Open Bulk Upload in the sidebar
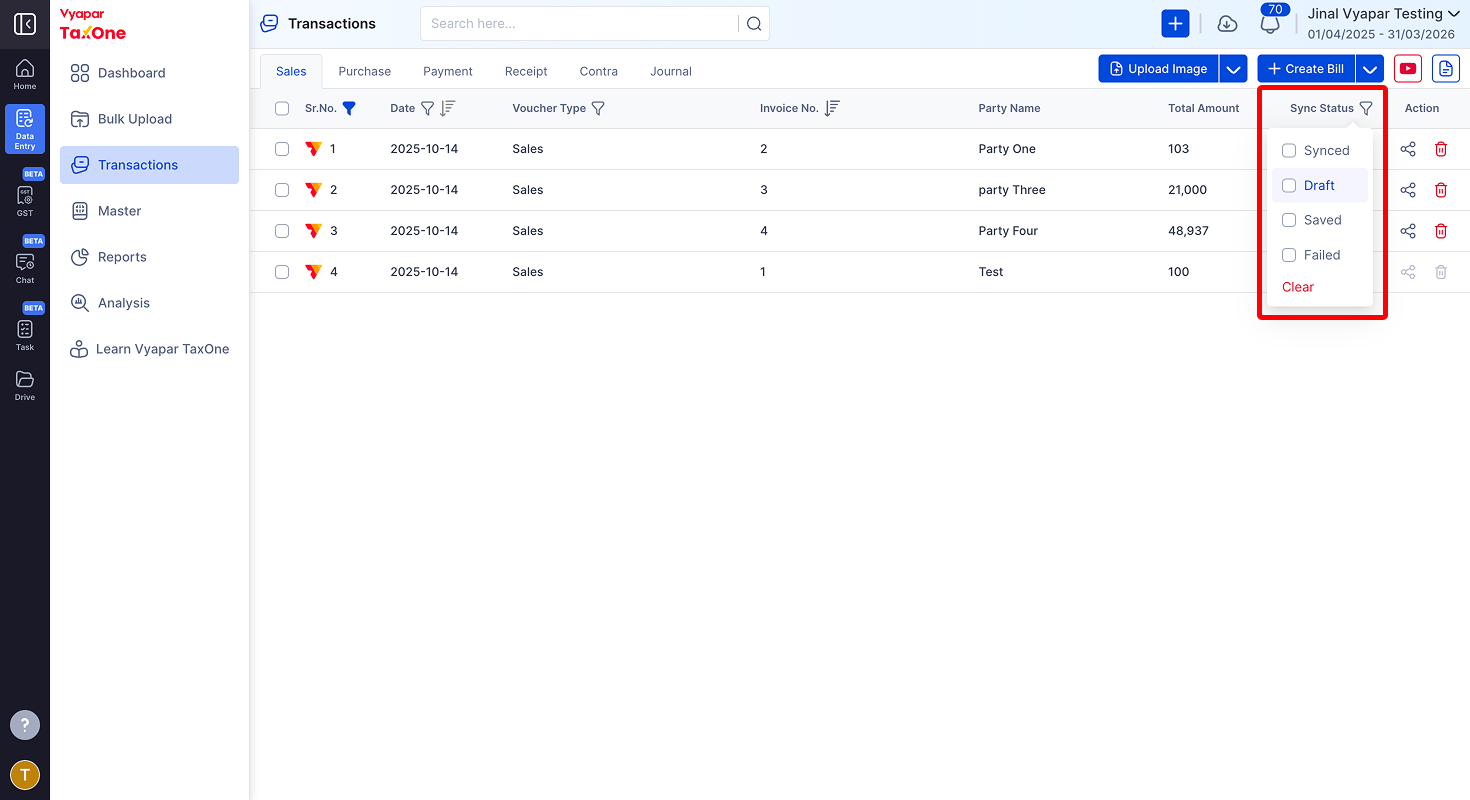Image resolution: width=1470 pixels, height=800 pixels. tap(149, 119)
